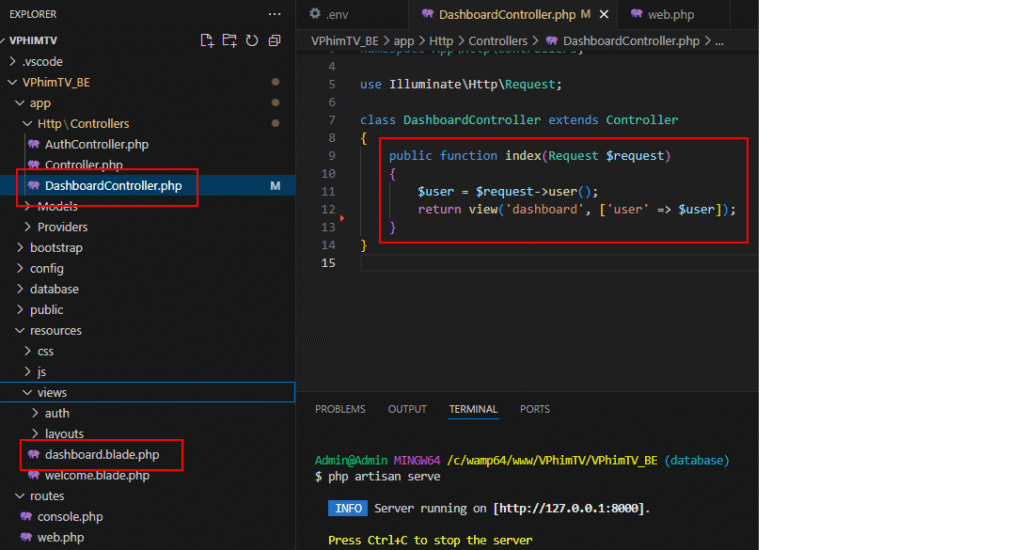Click the New Folder icon in Explorer
Image resolution: width=1024 pixels, height=550 pixels.
tap(229, 40)
